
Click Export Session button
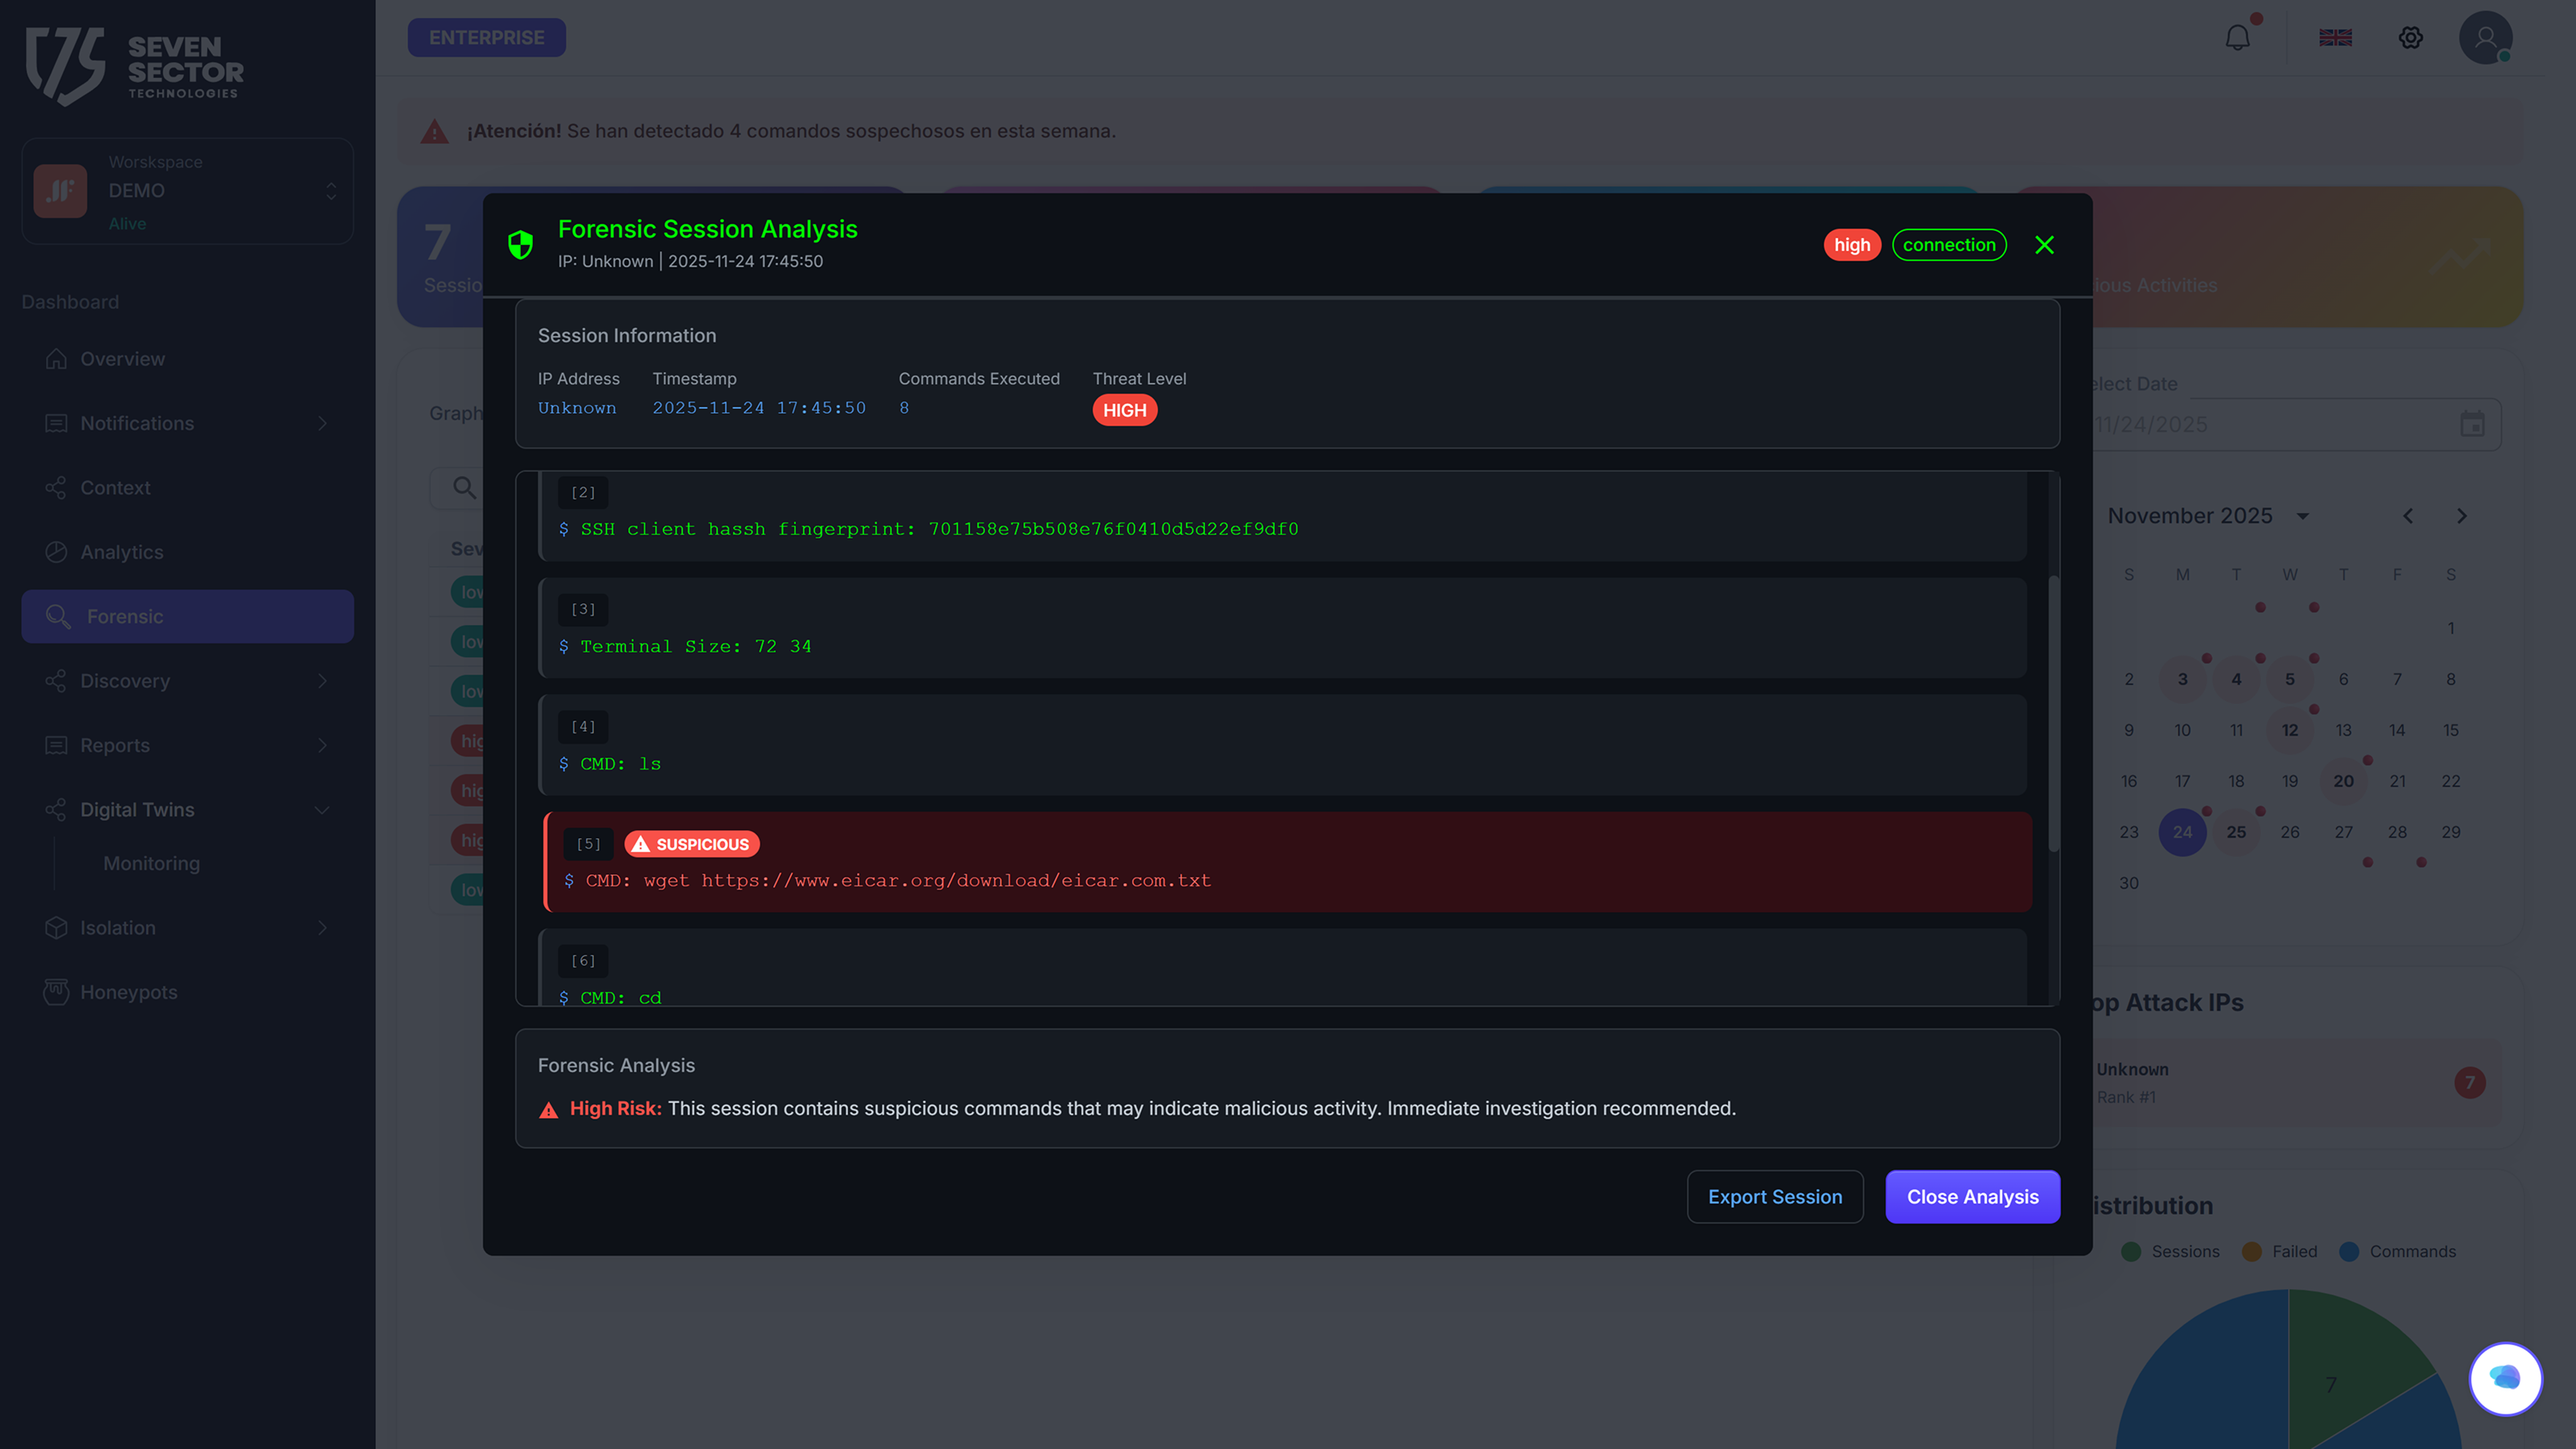pyautogui.click(x=1774, y=1197)
